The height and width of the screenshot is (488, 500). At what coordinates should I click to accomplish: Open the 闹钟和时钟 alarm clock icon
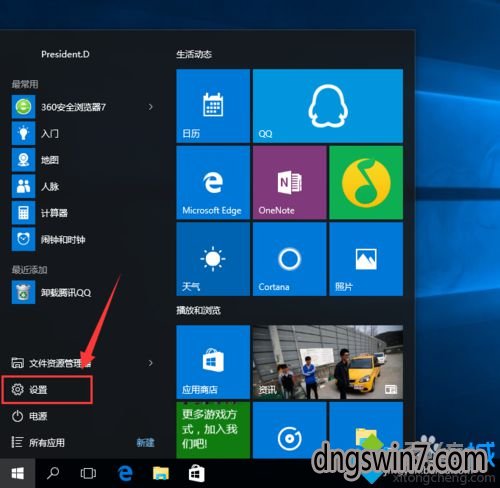[23, 239]
